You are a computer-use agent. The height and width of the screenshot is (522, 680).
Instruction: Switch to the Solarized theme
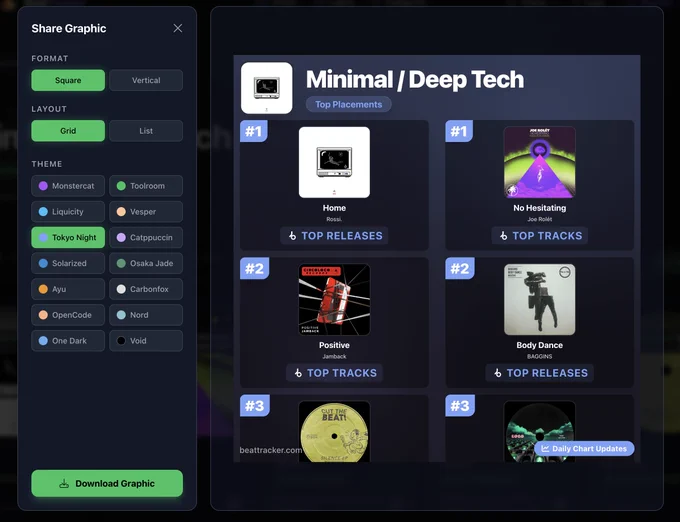68,263
